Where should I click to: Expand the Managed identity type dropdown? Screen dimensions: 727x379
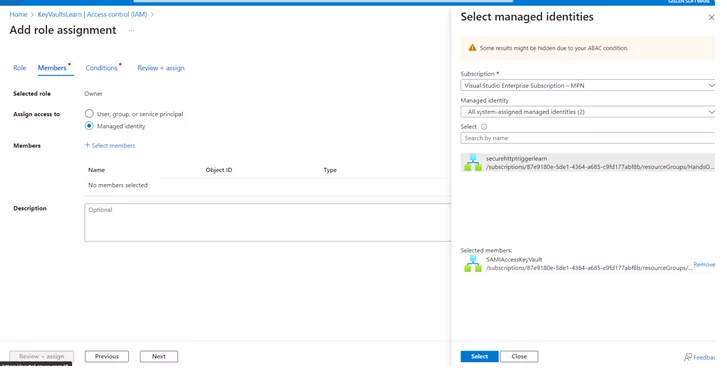pos(587,112)
